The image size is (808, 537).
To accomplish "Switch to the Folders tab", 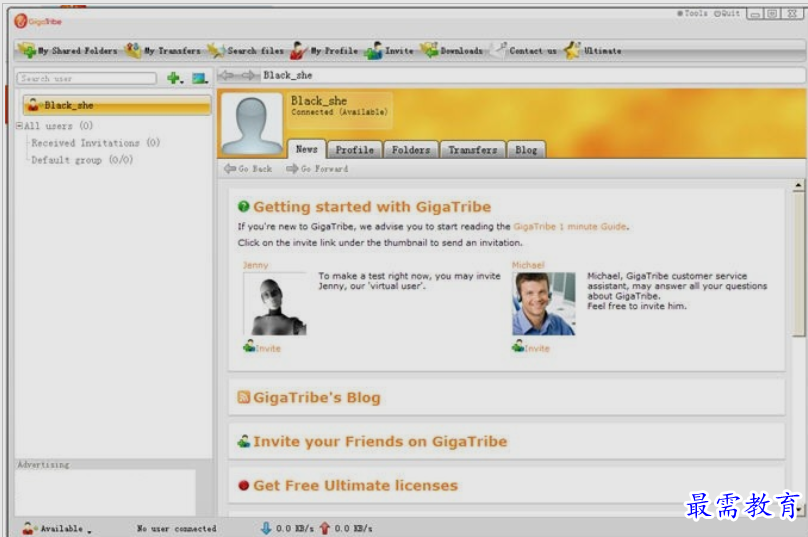I will tap(410, 150).
